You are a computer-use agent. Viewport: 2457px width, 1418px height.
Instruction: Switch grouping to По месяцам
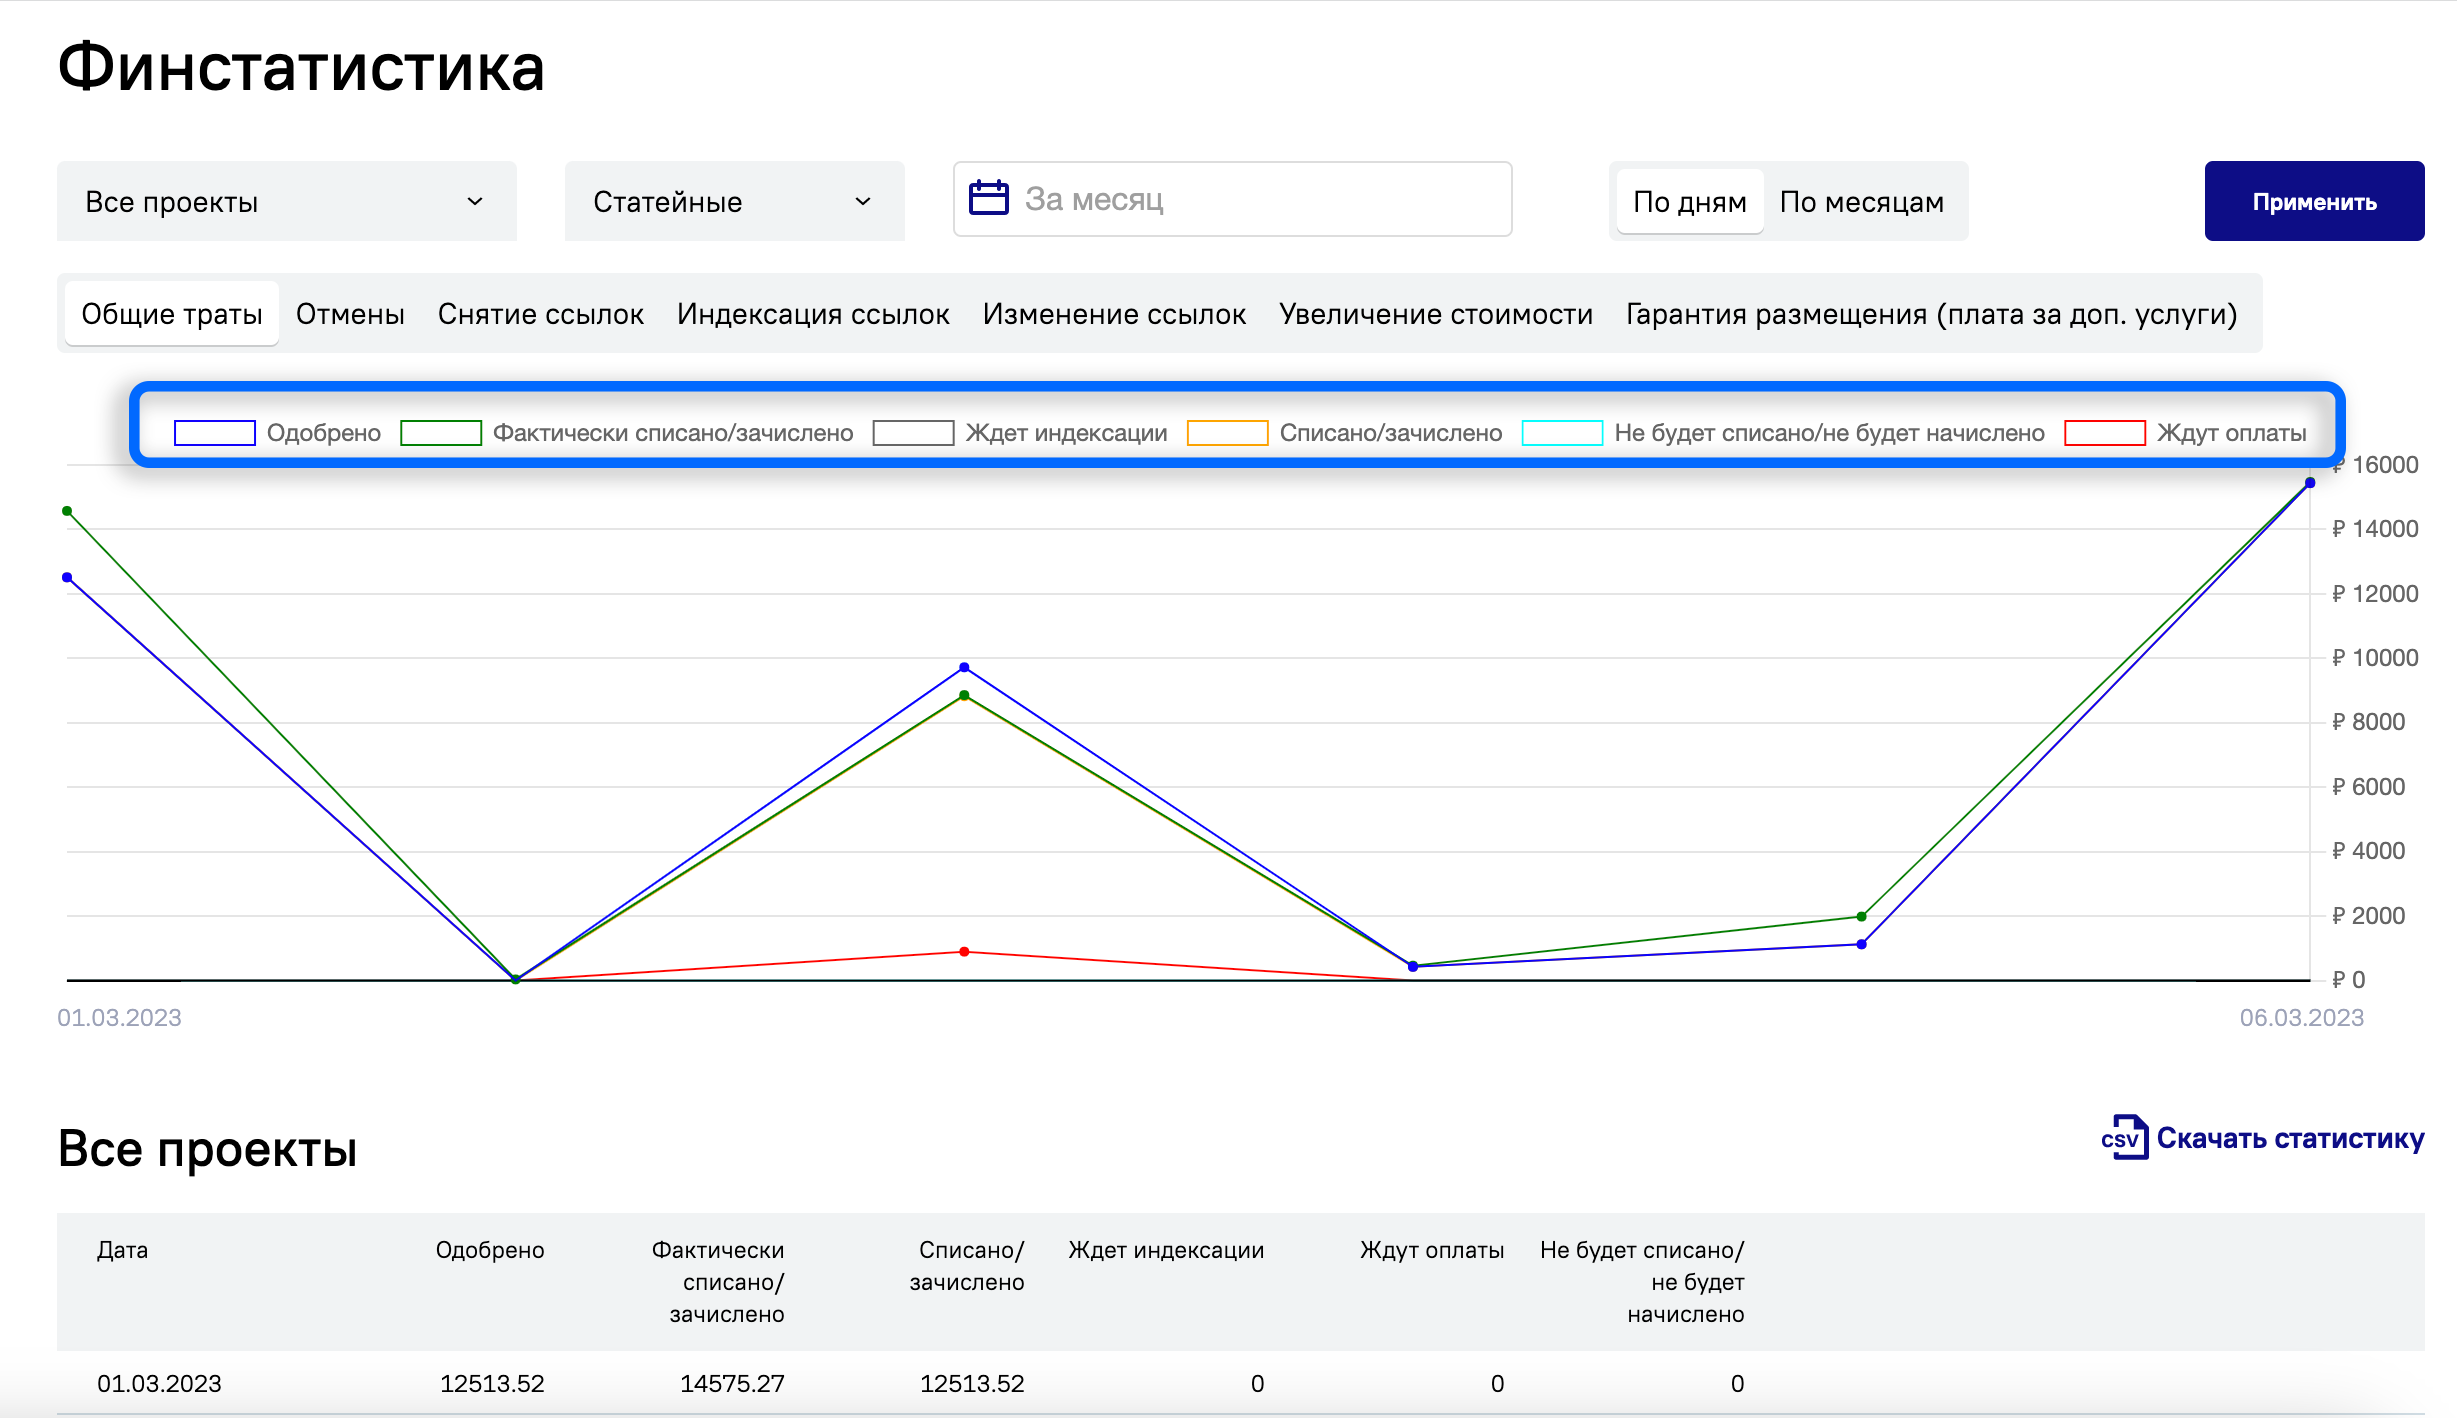[1862, 202]
